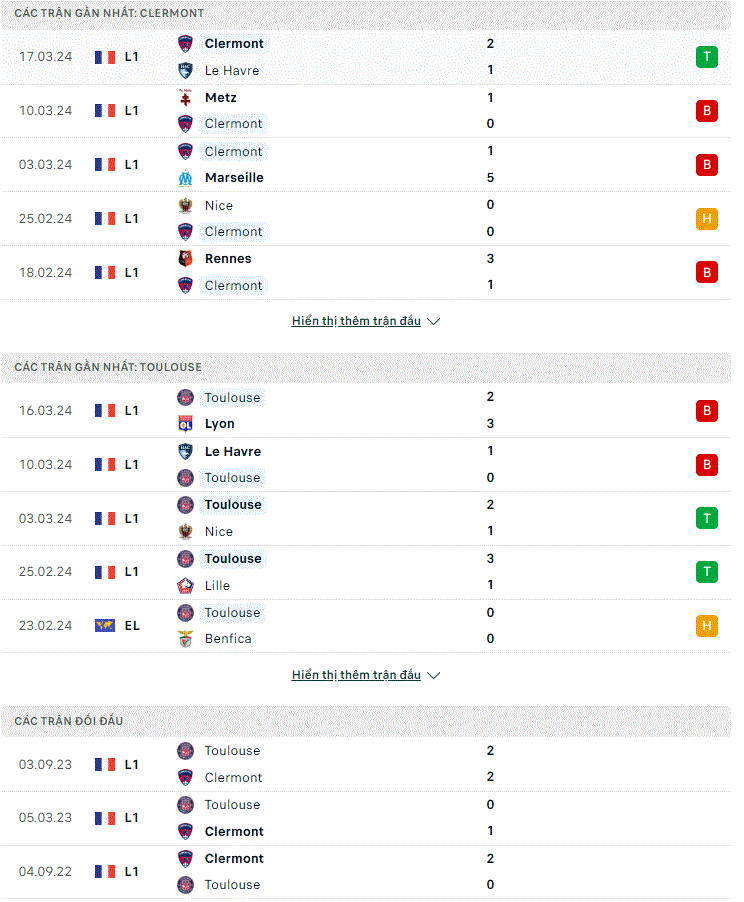
Task: Expand more Clermont matches chevron
Action: tap(434, 322)
